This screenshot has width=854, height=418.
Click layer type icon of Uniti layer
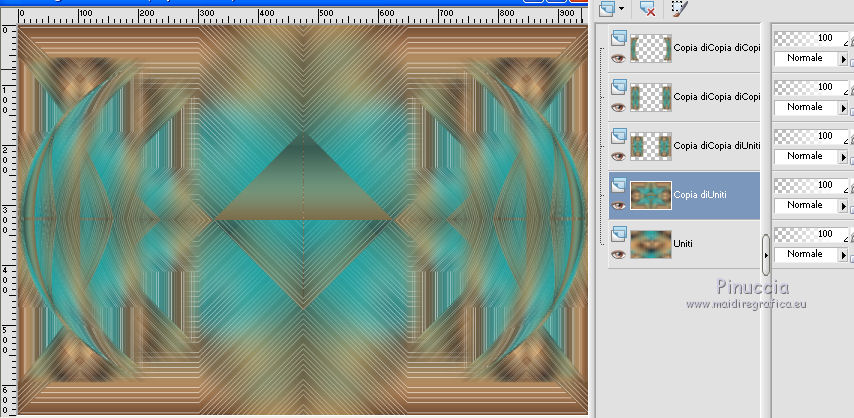(x=619, y=234)
